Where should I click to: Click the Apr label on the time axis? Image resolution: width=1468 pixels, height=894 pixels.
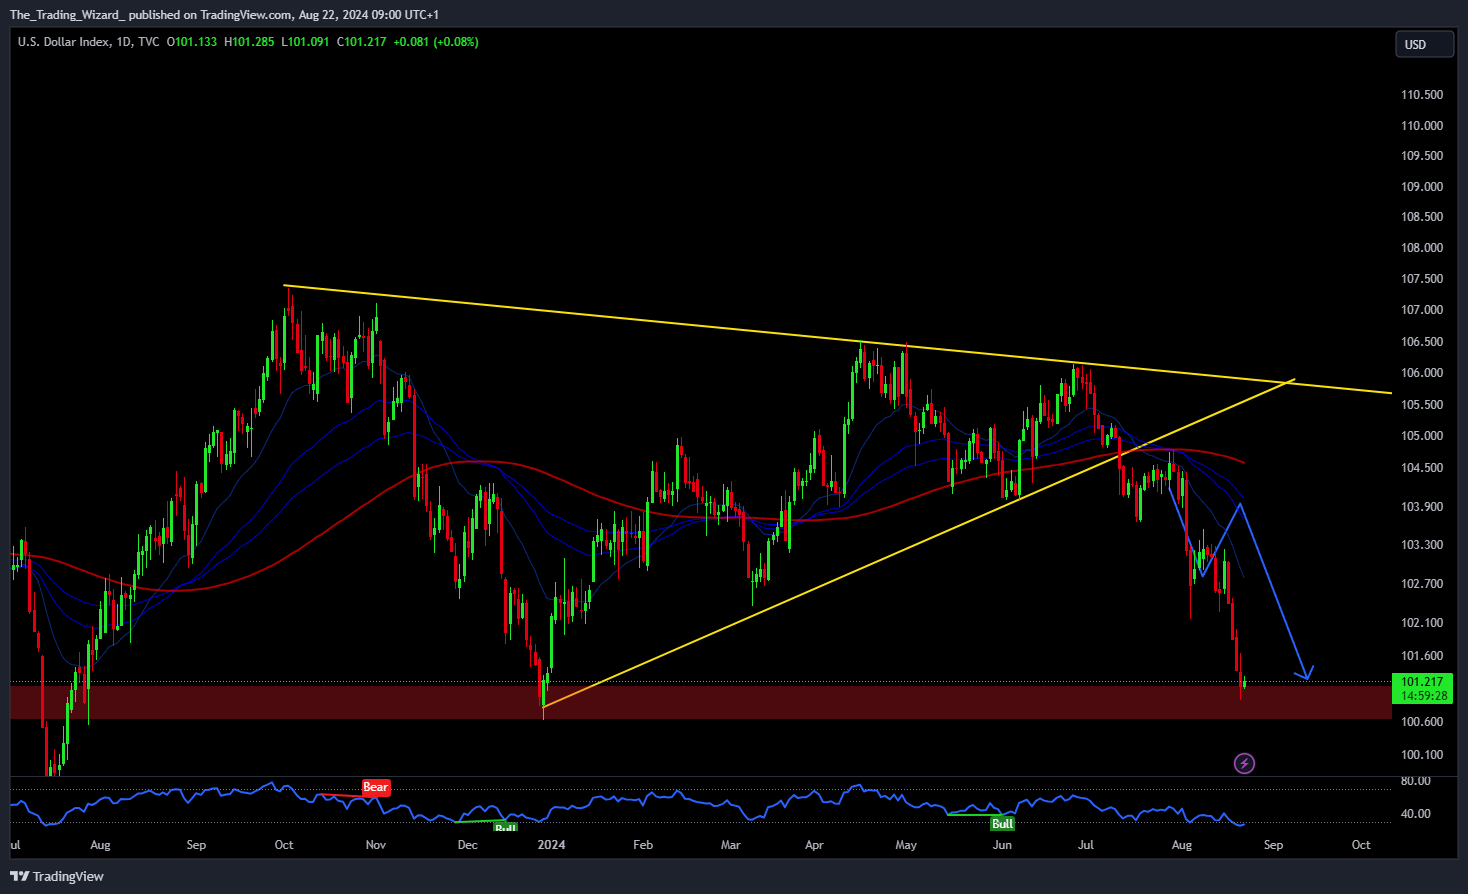(x=814, y=845)
